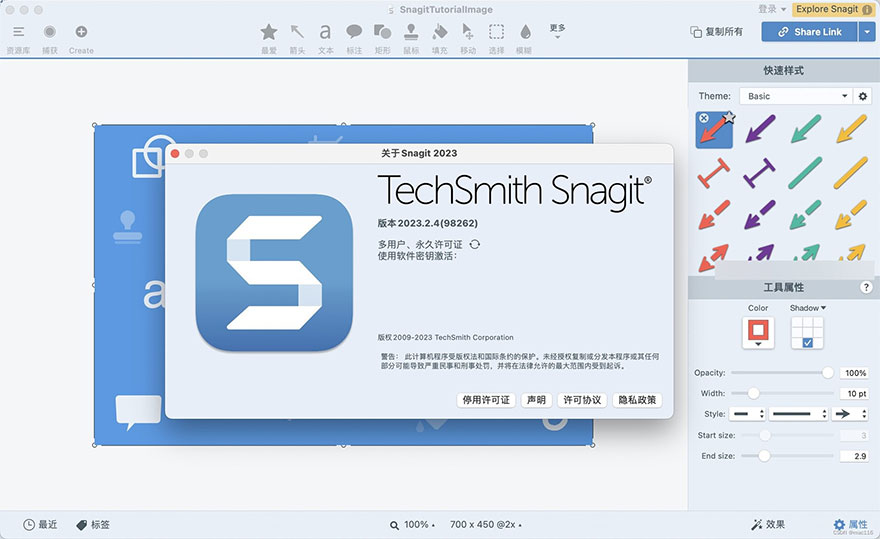The width and height of the screenshot is (880, 539).
Task: Click the 许可协议 license agreement button
Action: point(582,400)
